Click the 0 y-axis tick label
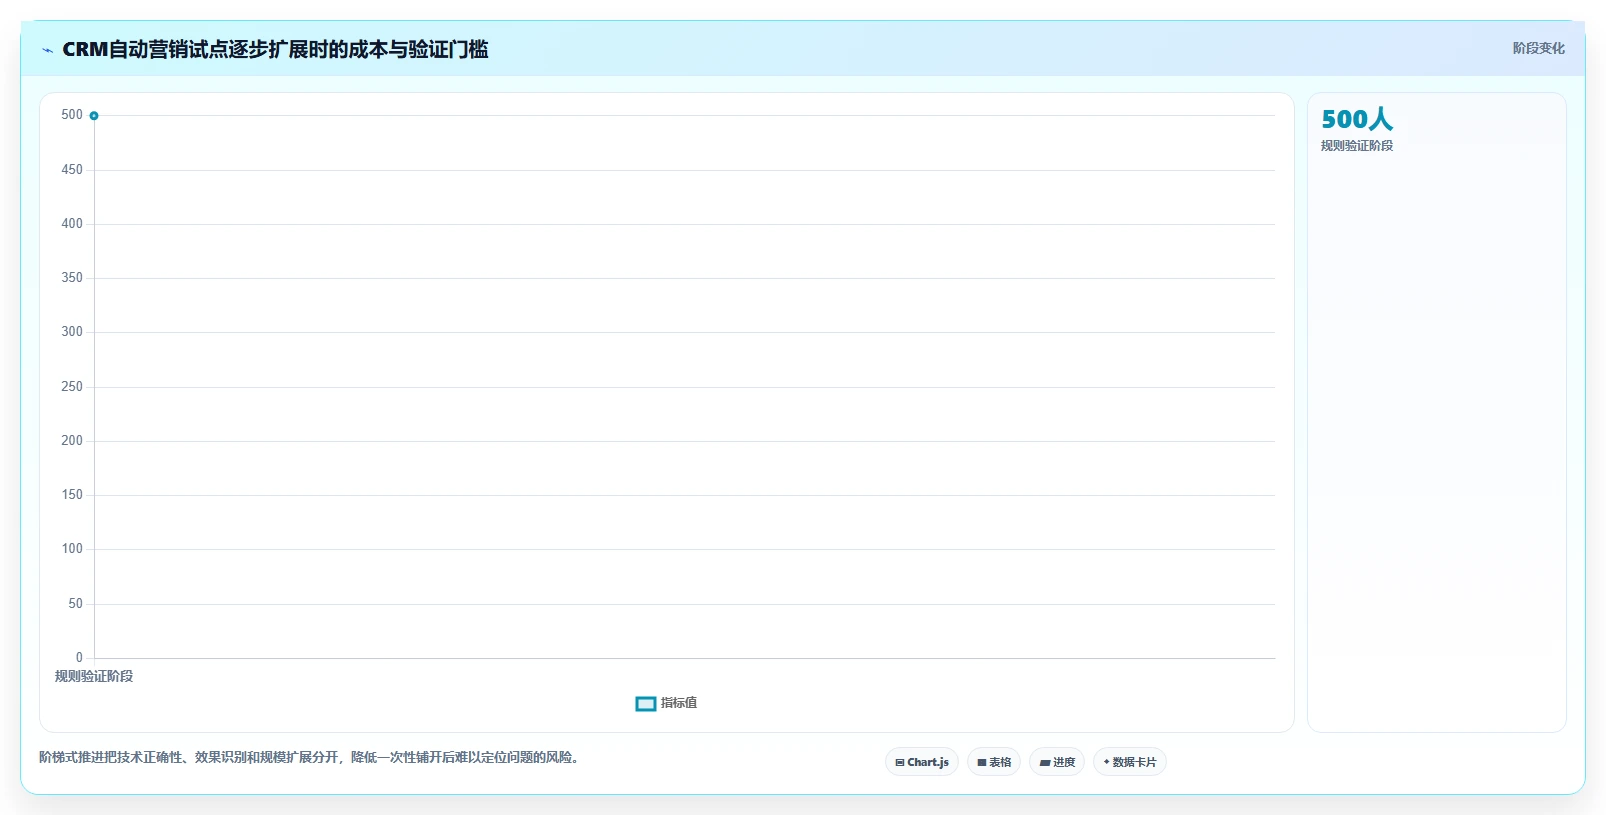 point(79,658)
